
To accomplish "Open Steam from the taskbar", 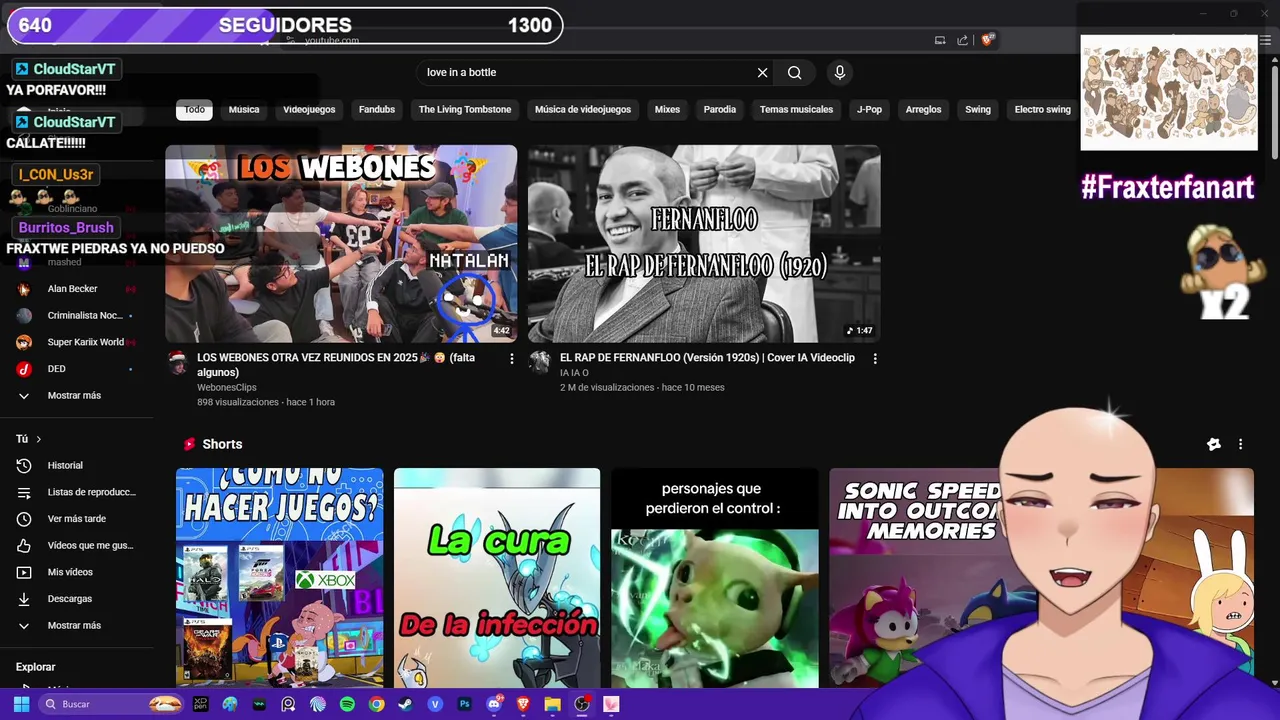I will click(x=405, y=704).
